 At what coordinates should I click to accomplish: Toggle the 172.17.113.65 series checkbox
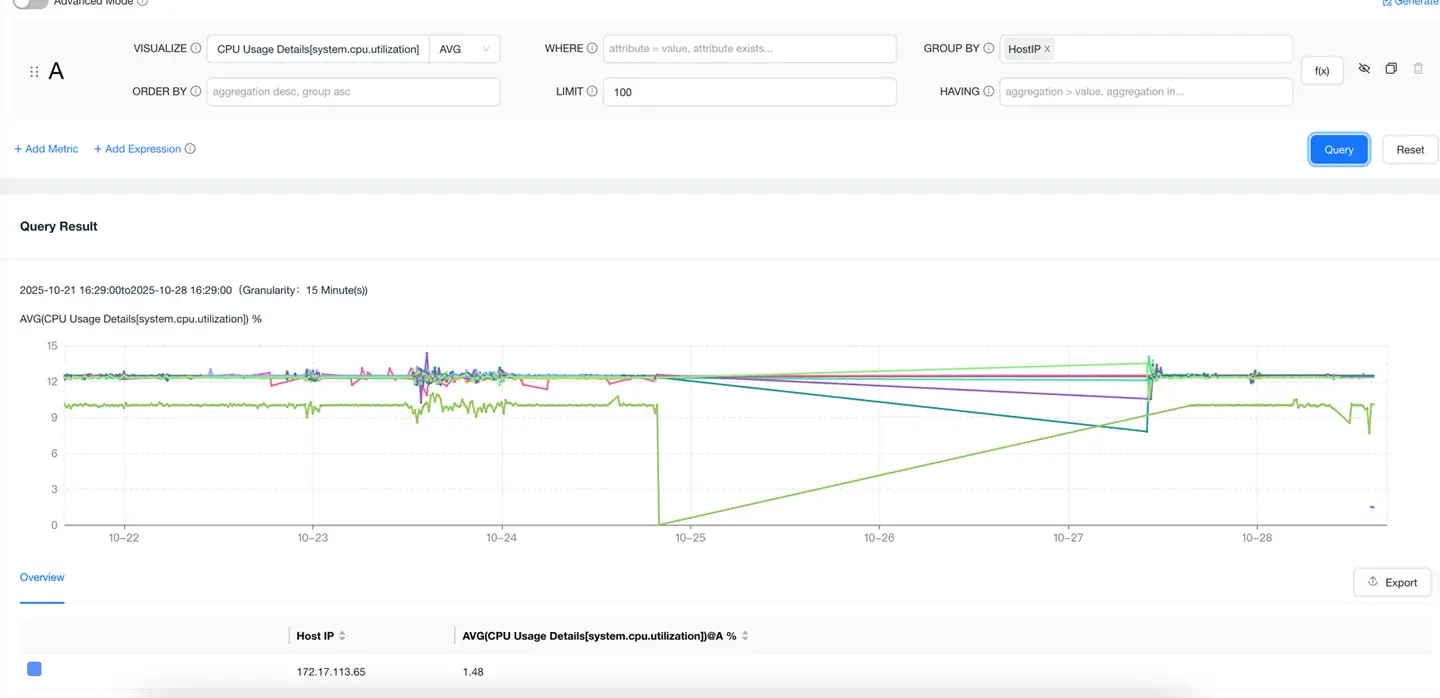tap(34, 669)
